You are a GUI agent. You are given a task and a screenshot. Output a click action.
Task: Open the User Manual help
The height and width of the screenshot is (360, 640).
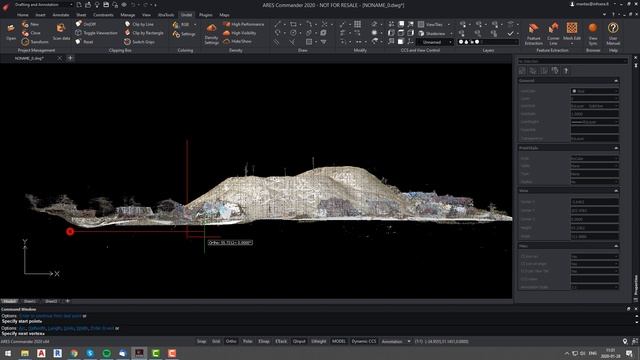pyautogui.click(x=613, y=33)
